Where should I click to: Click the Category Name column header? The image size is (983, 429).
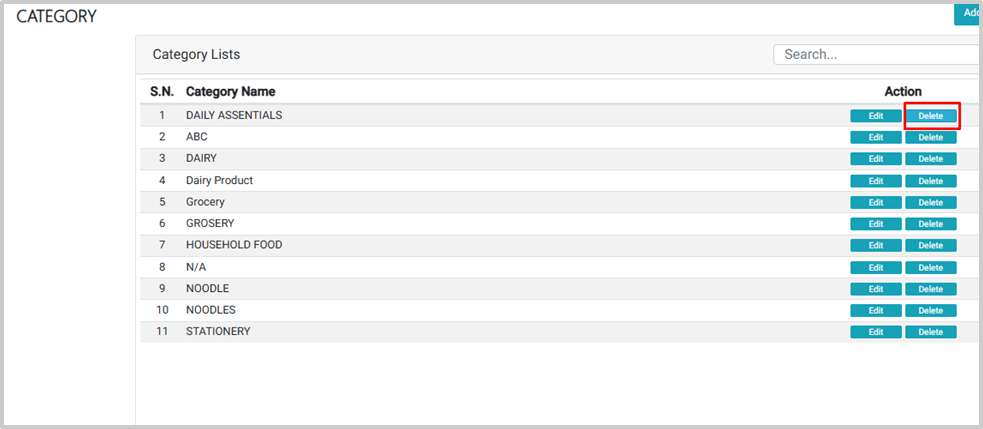click(230, 92)
